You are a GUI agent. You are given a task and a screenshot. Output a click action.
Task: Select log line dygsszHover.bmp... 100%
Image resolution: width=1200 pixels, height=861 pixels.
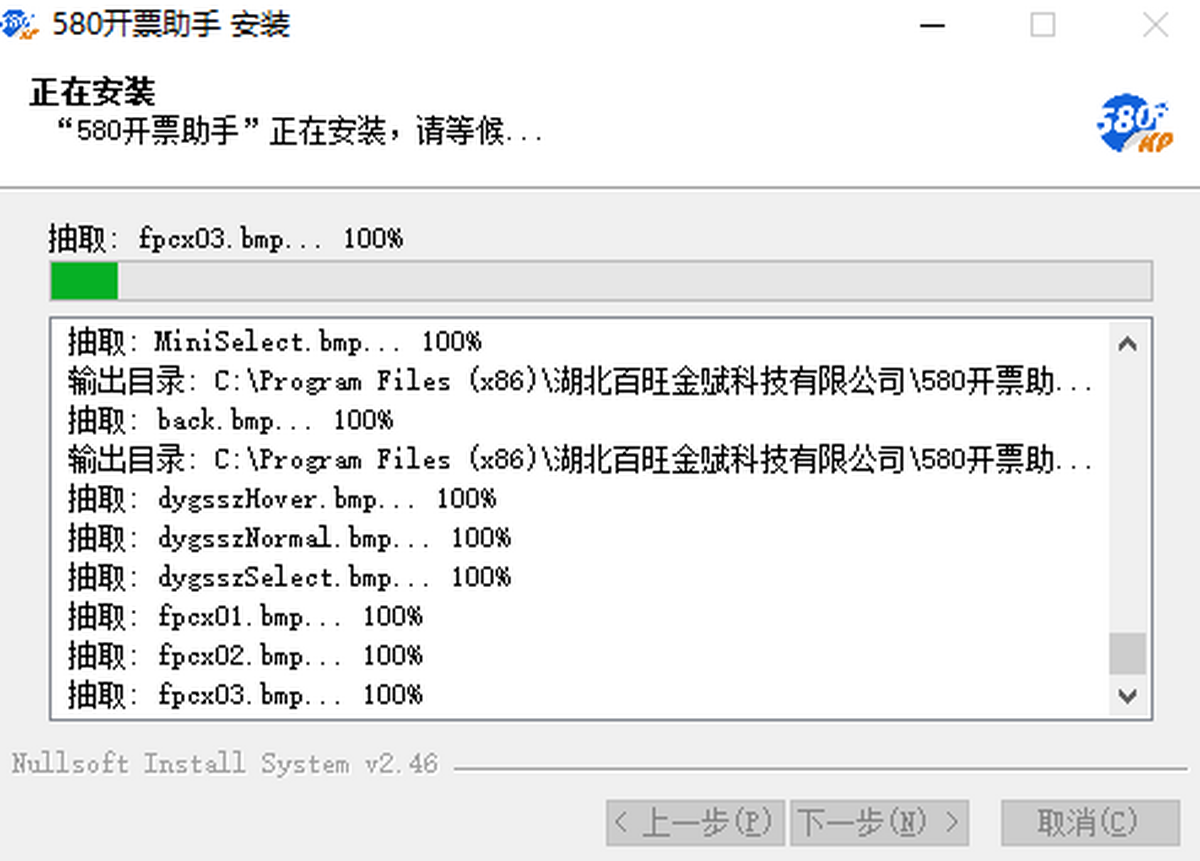click(282, 498)
